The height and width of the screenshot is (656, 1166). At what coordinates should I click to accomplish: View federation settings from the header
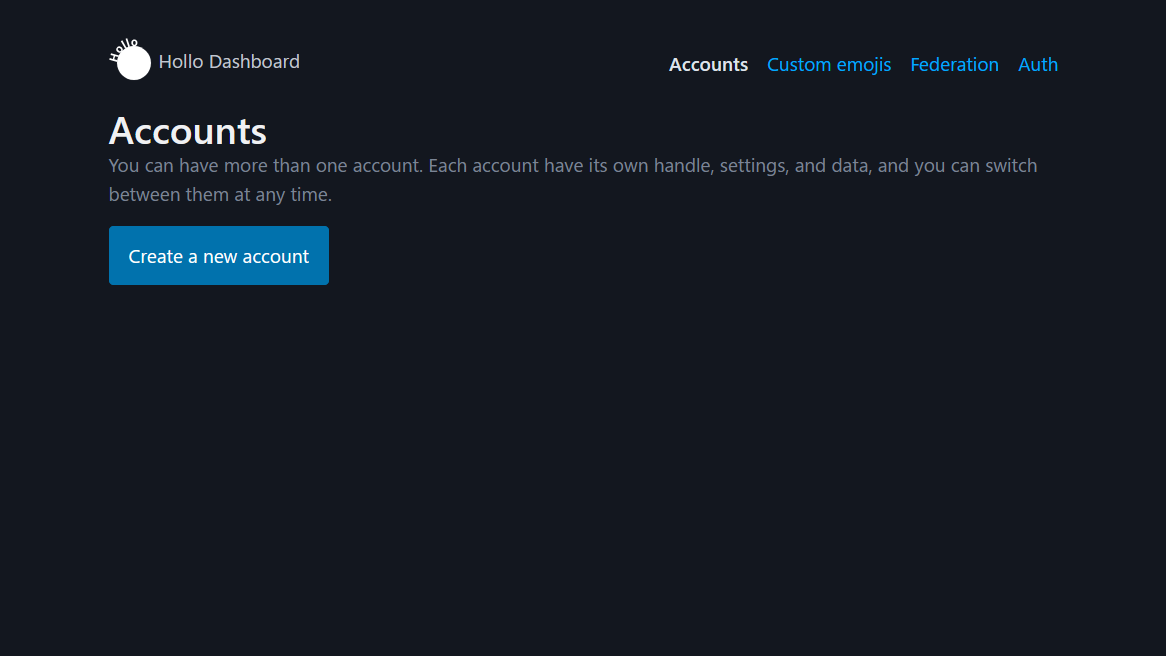coord(954,65)
